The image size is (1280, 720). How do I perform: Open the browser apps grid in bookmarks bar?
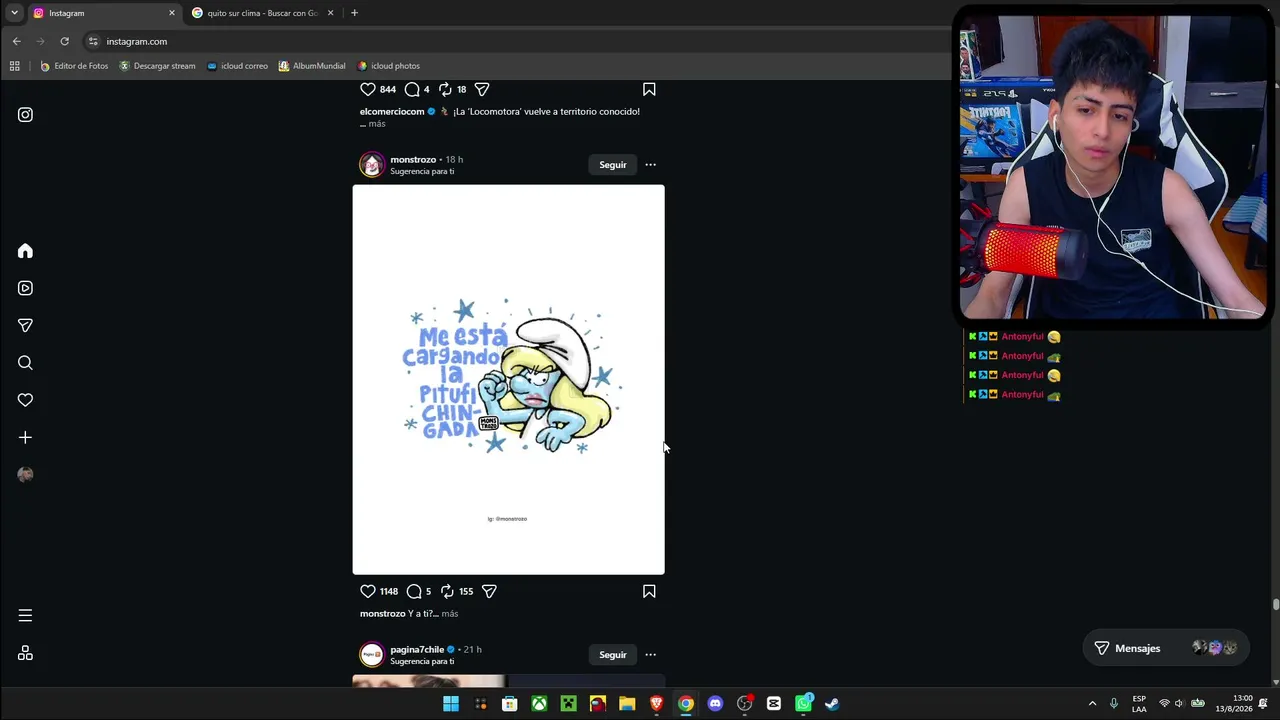[14, 66]
